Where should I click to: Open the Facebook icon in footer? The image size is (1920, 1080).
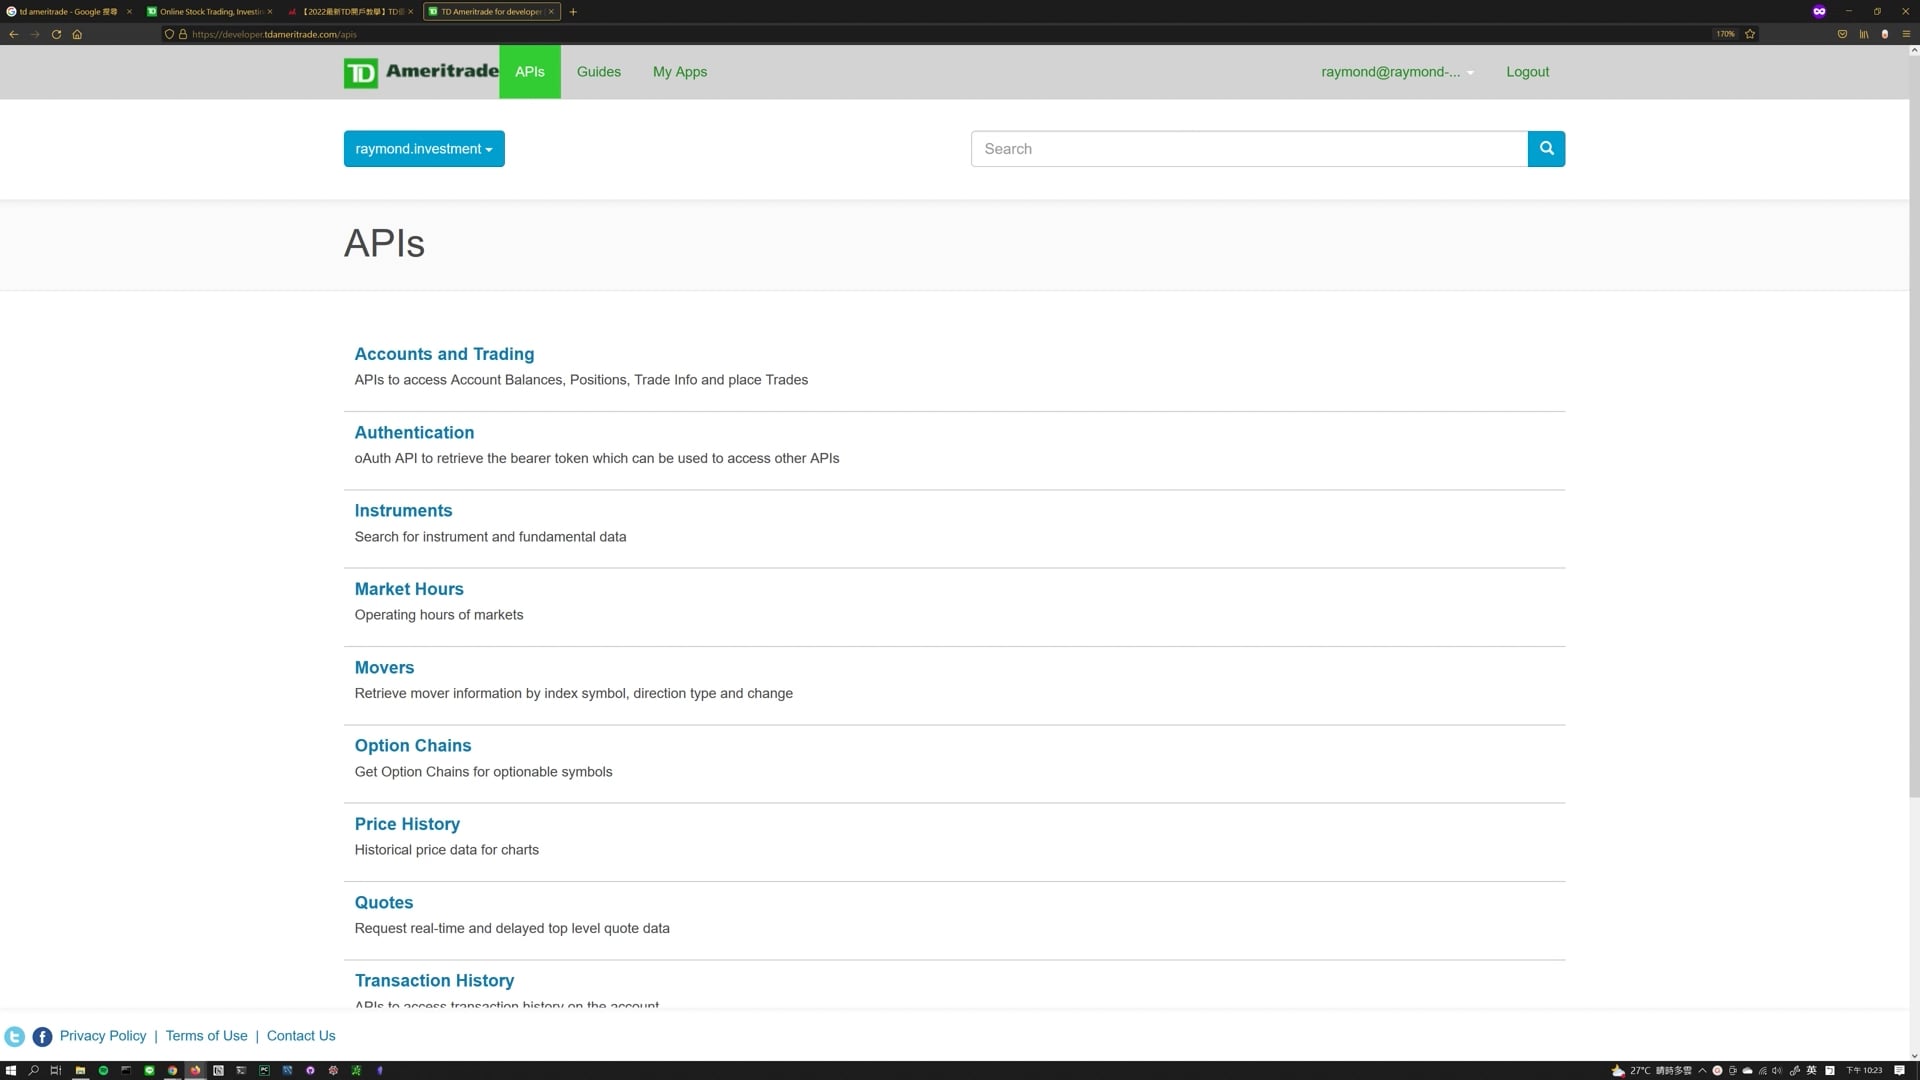[x=42, y=1037]
